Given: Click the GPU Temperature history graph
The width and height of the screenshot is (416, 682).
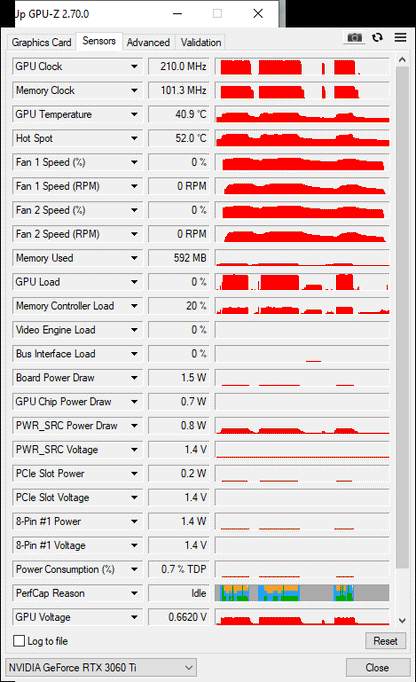Looking at the screenshot, I should click(x=302, y=114).
